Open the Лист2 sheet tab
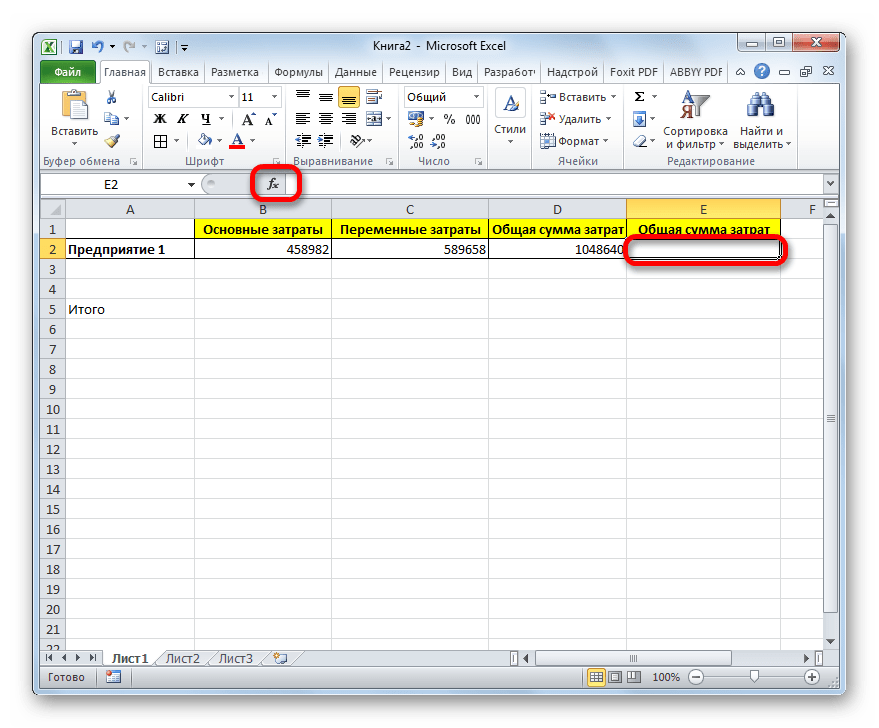This screenshot has width=879, height=728. pyautogui.click(x=182, y=658)
